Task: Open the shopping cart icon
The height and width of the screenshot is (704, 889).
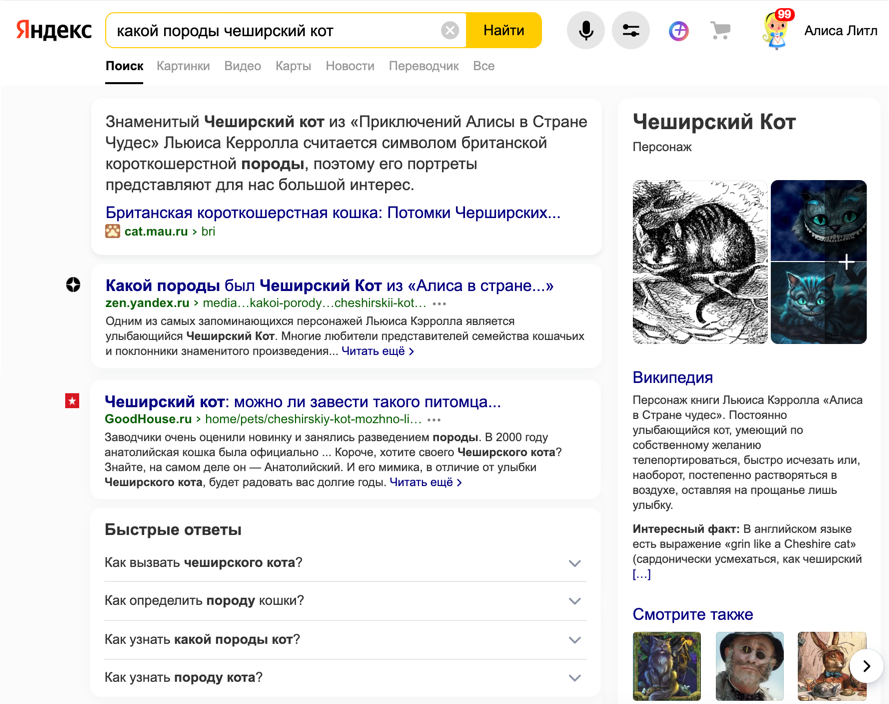Action: click(720, 31)
